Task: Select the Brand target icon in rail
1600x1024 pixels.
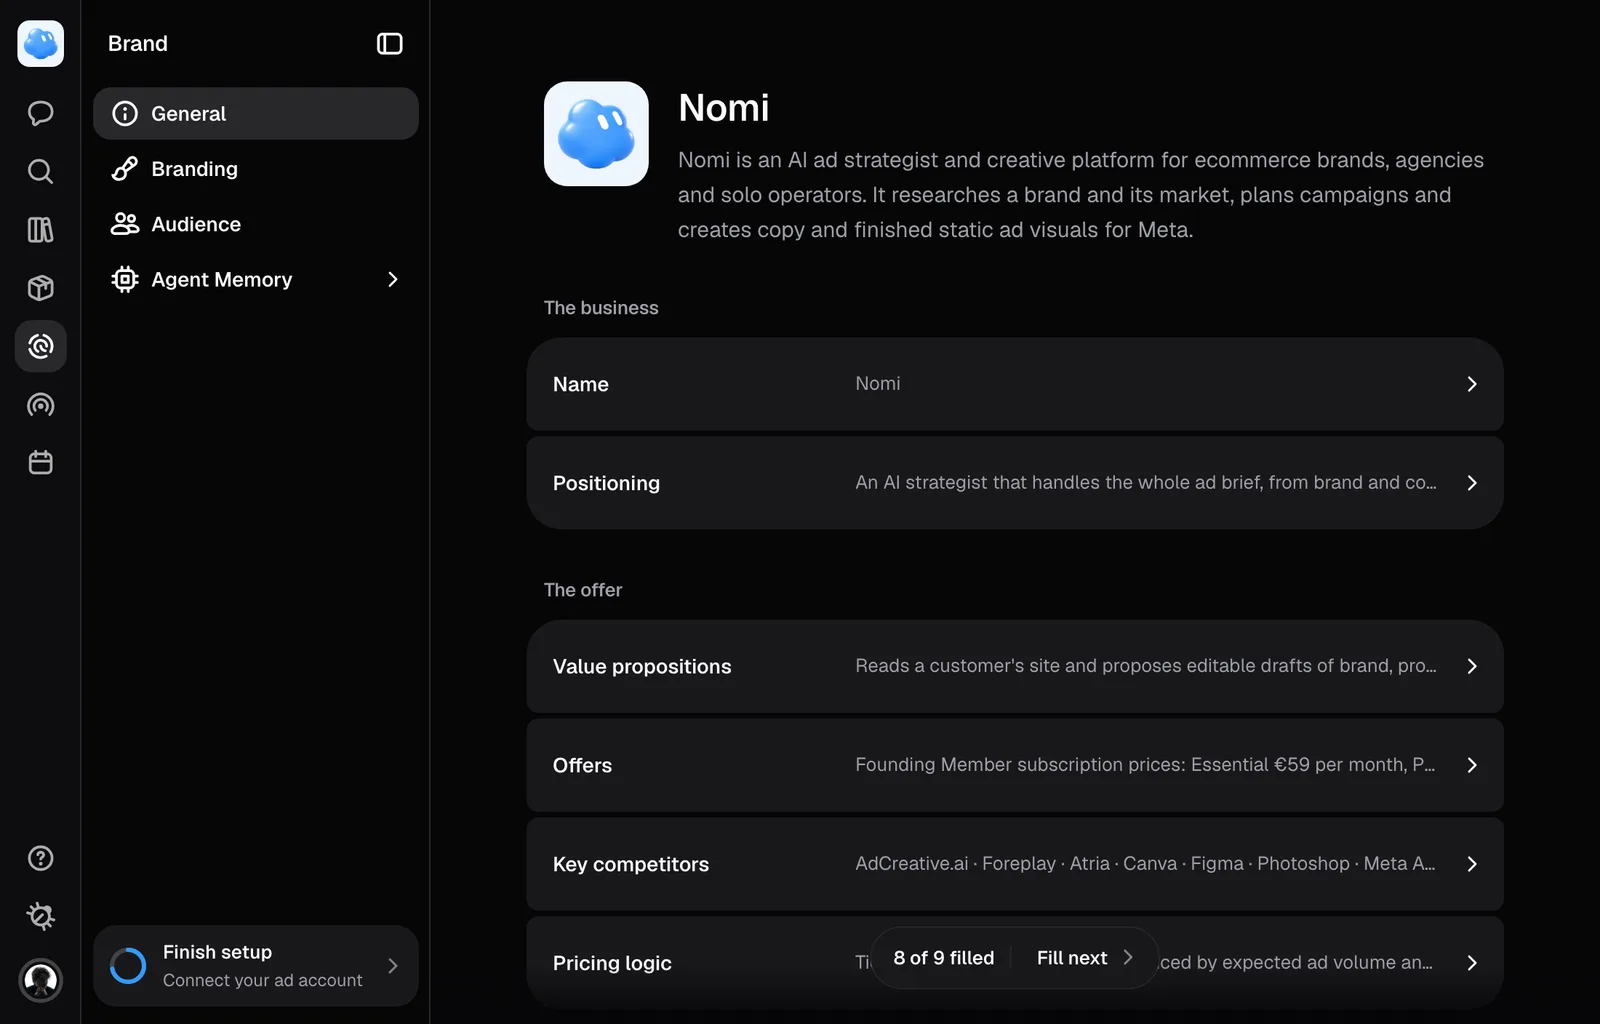Action: (x=41, y=346)
